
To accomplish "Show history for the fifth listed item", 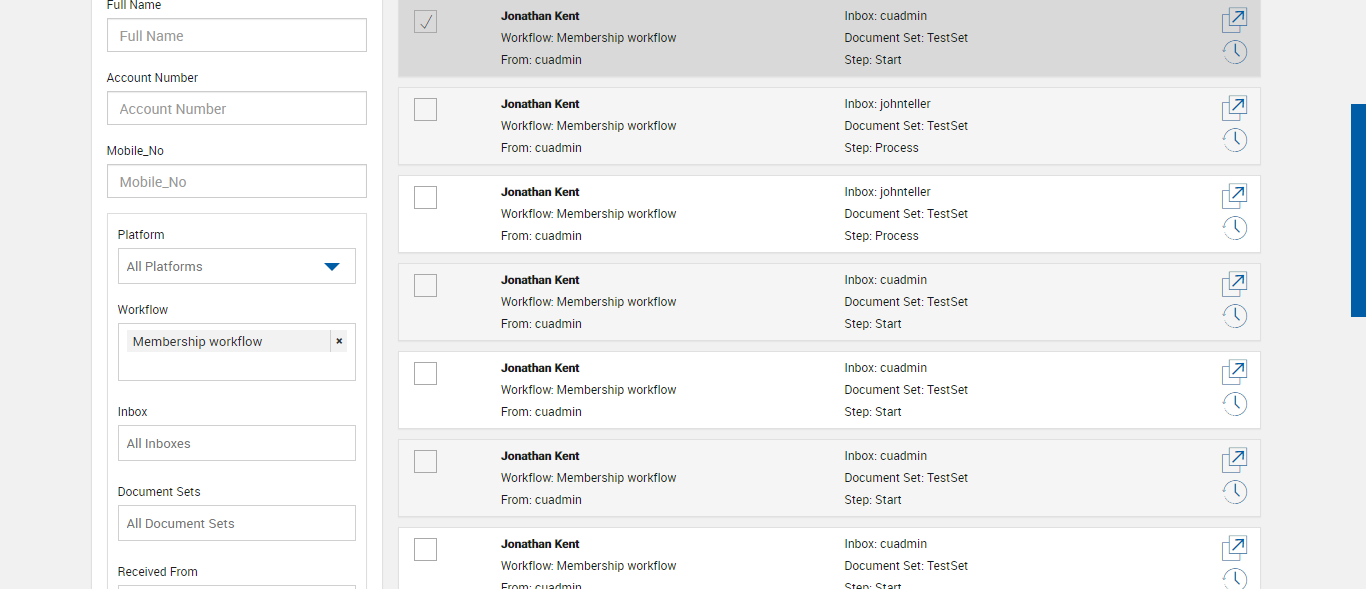I will point(1235,404).
